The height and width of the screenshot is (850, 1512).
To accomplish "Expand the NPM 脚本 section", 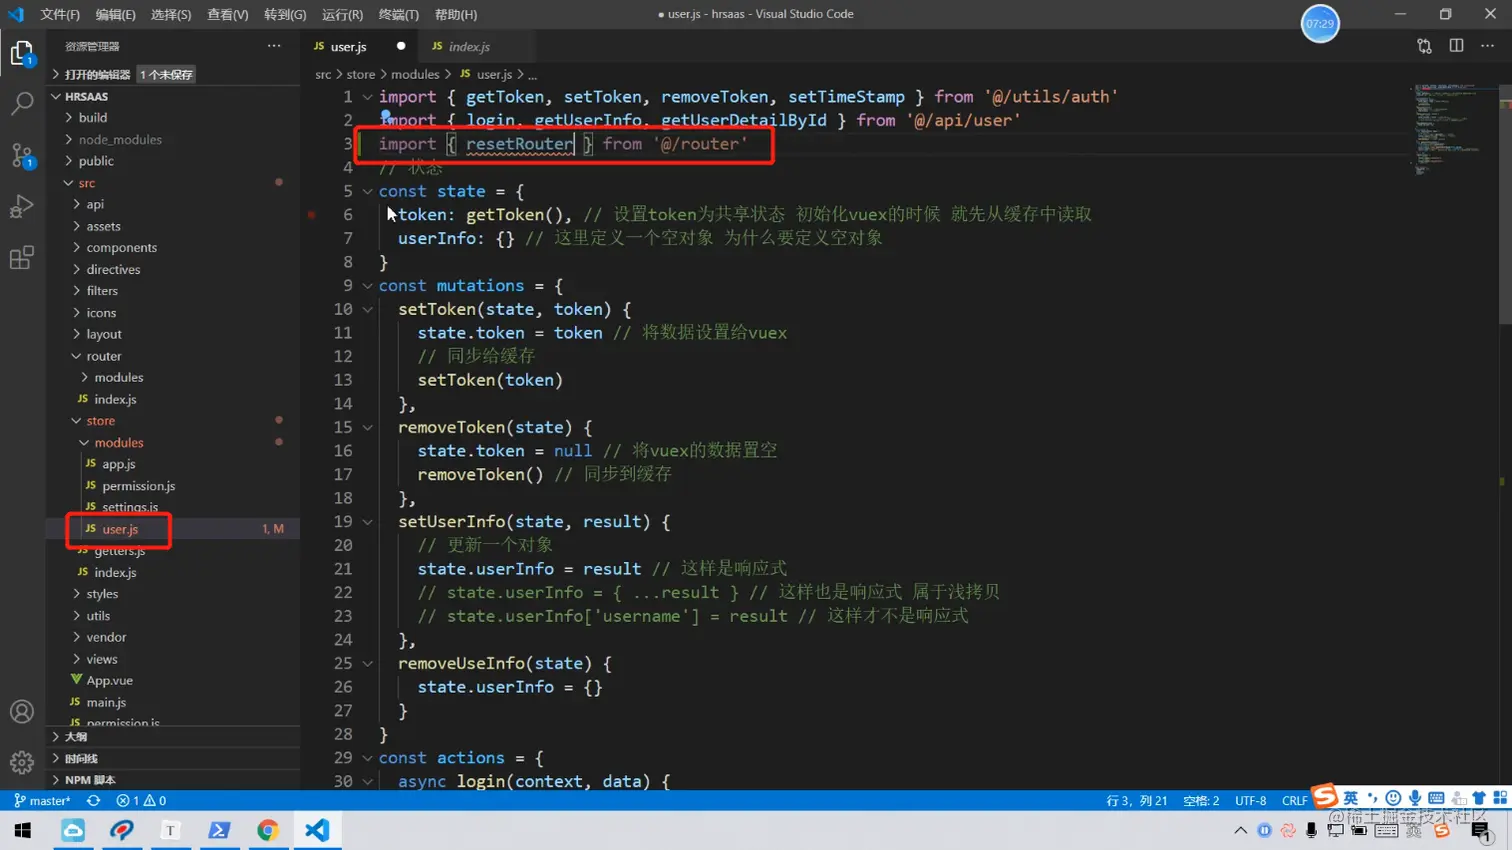I will point(173,780).
